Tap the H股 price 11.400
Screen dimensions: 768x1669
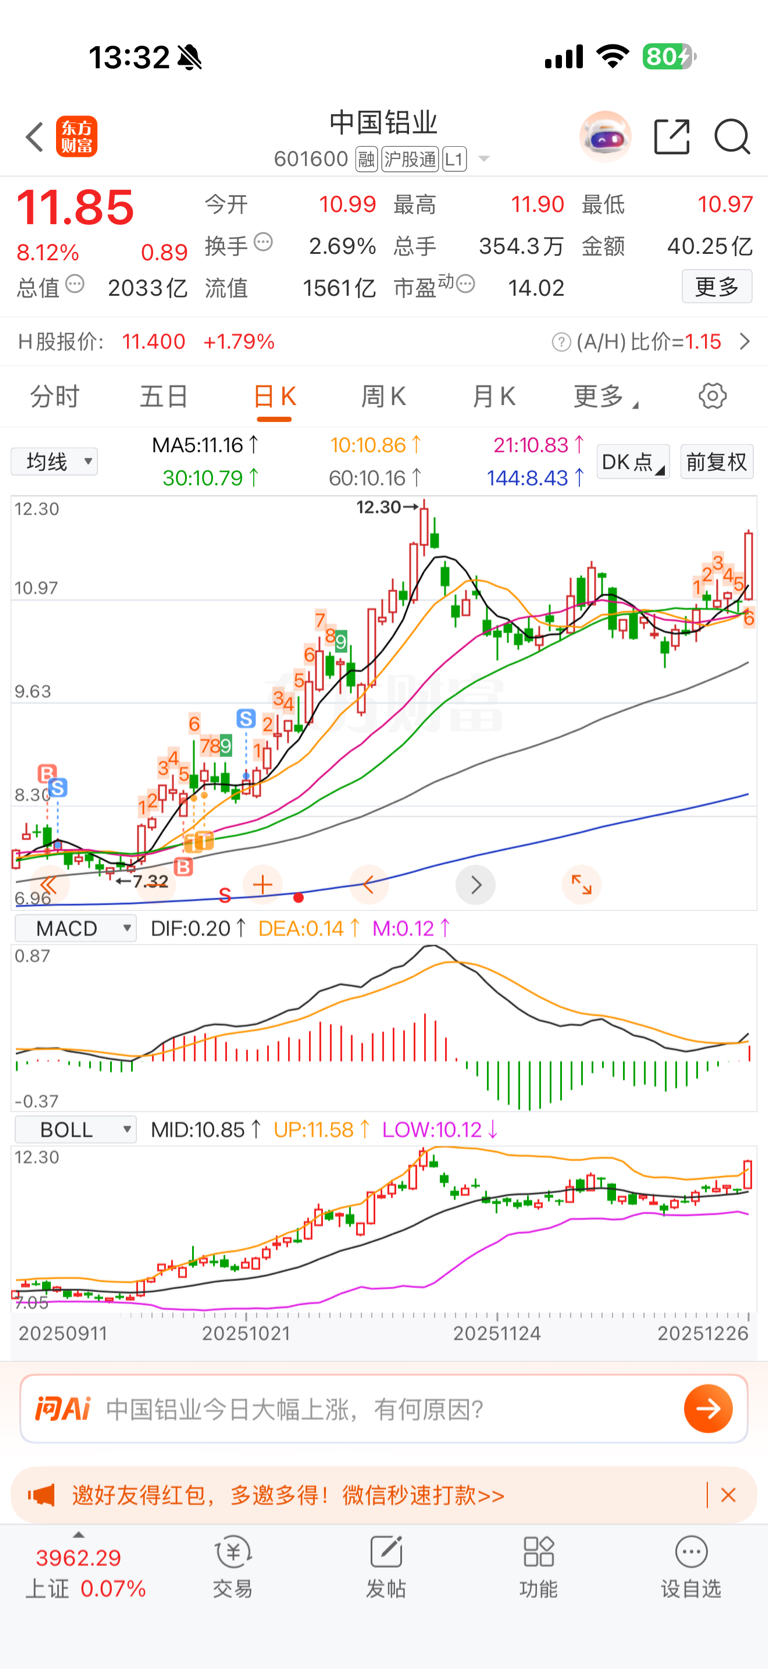click(x=154, y=342)
